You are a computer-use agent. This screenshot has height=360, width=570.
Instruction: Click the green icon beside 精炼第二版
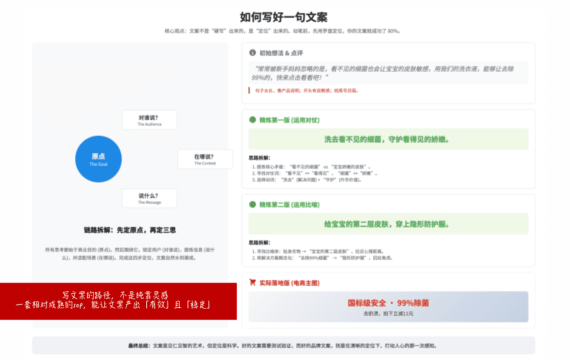(252, 204)
